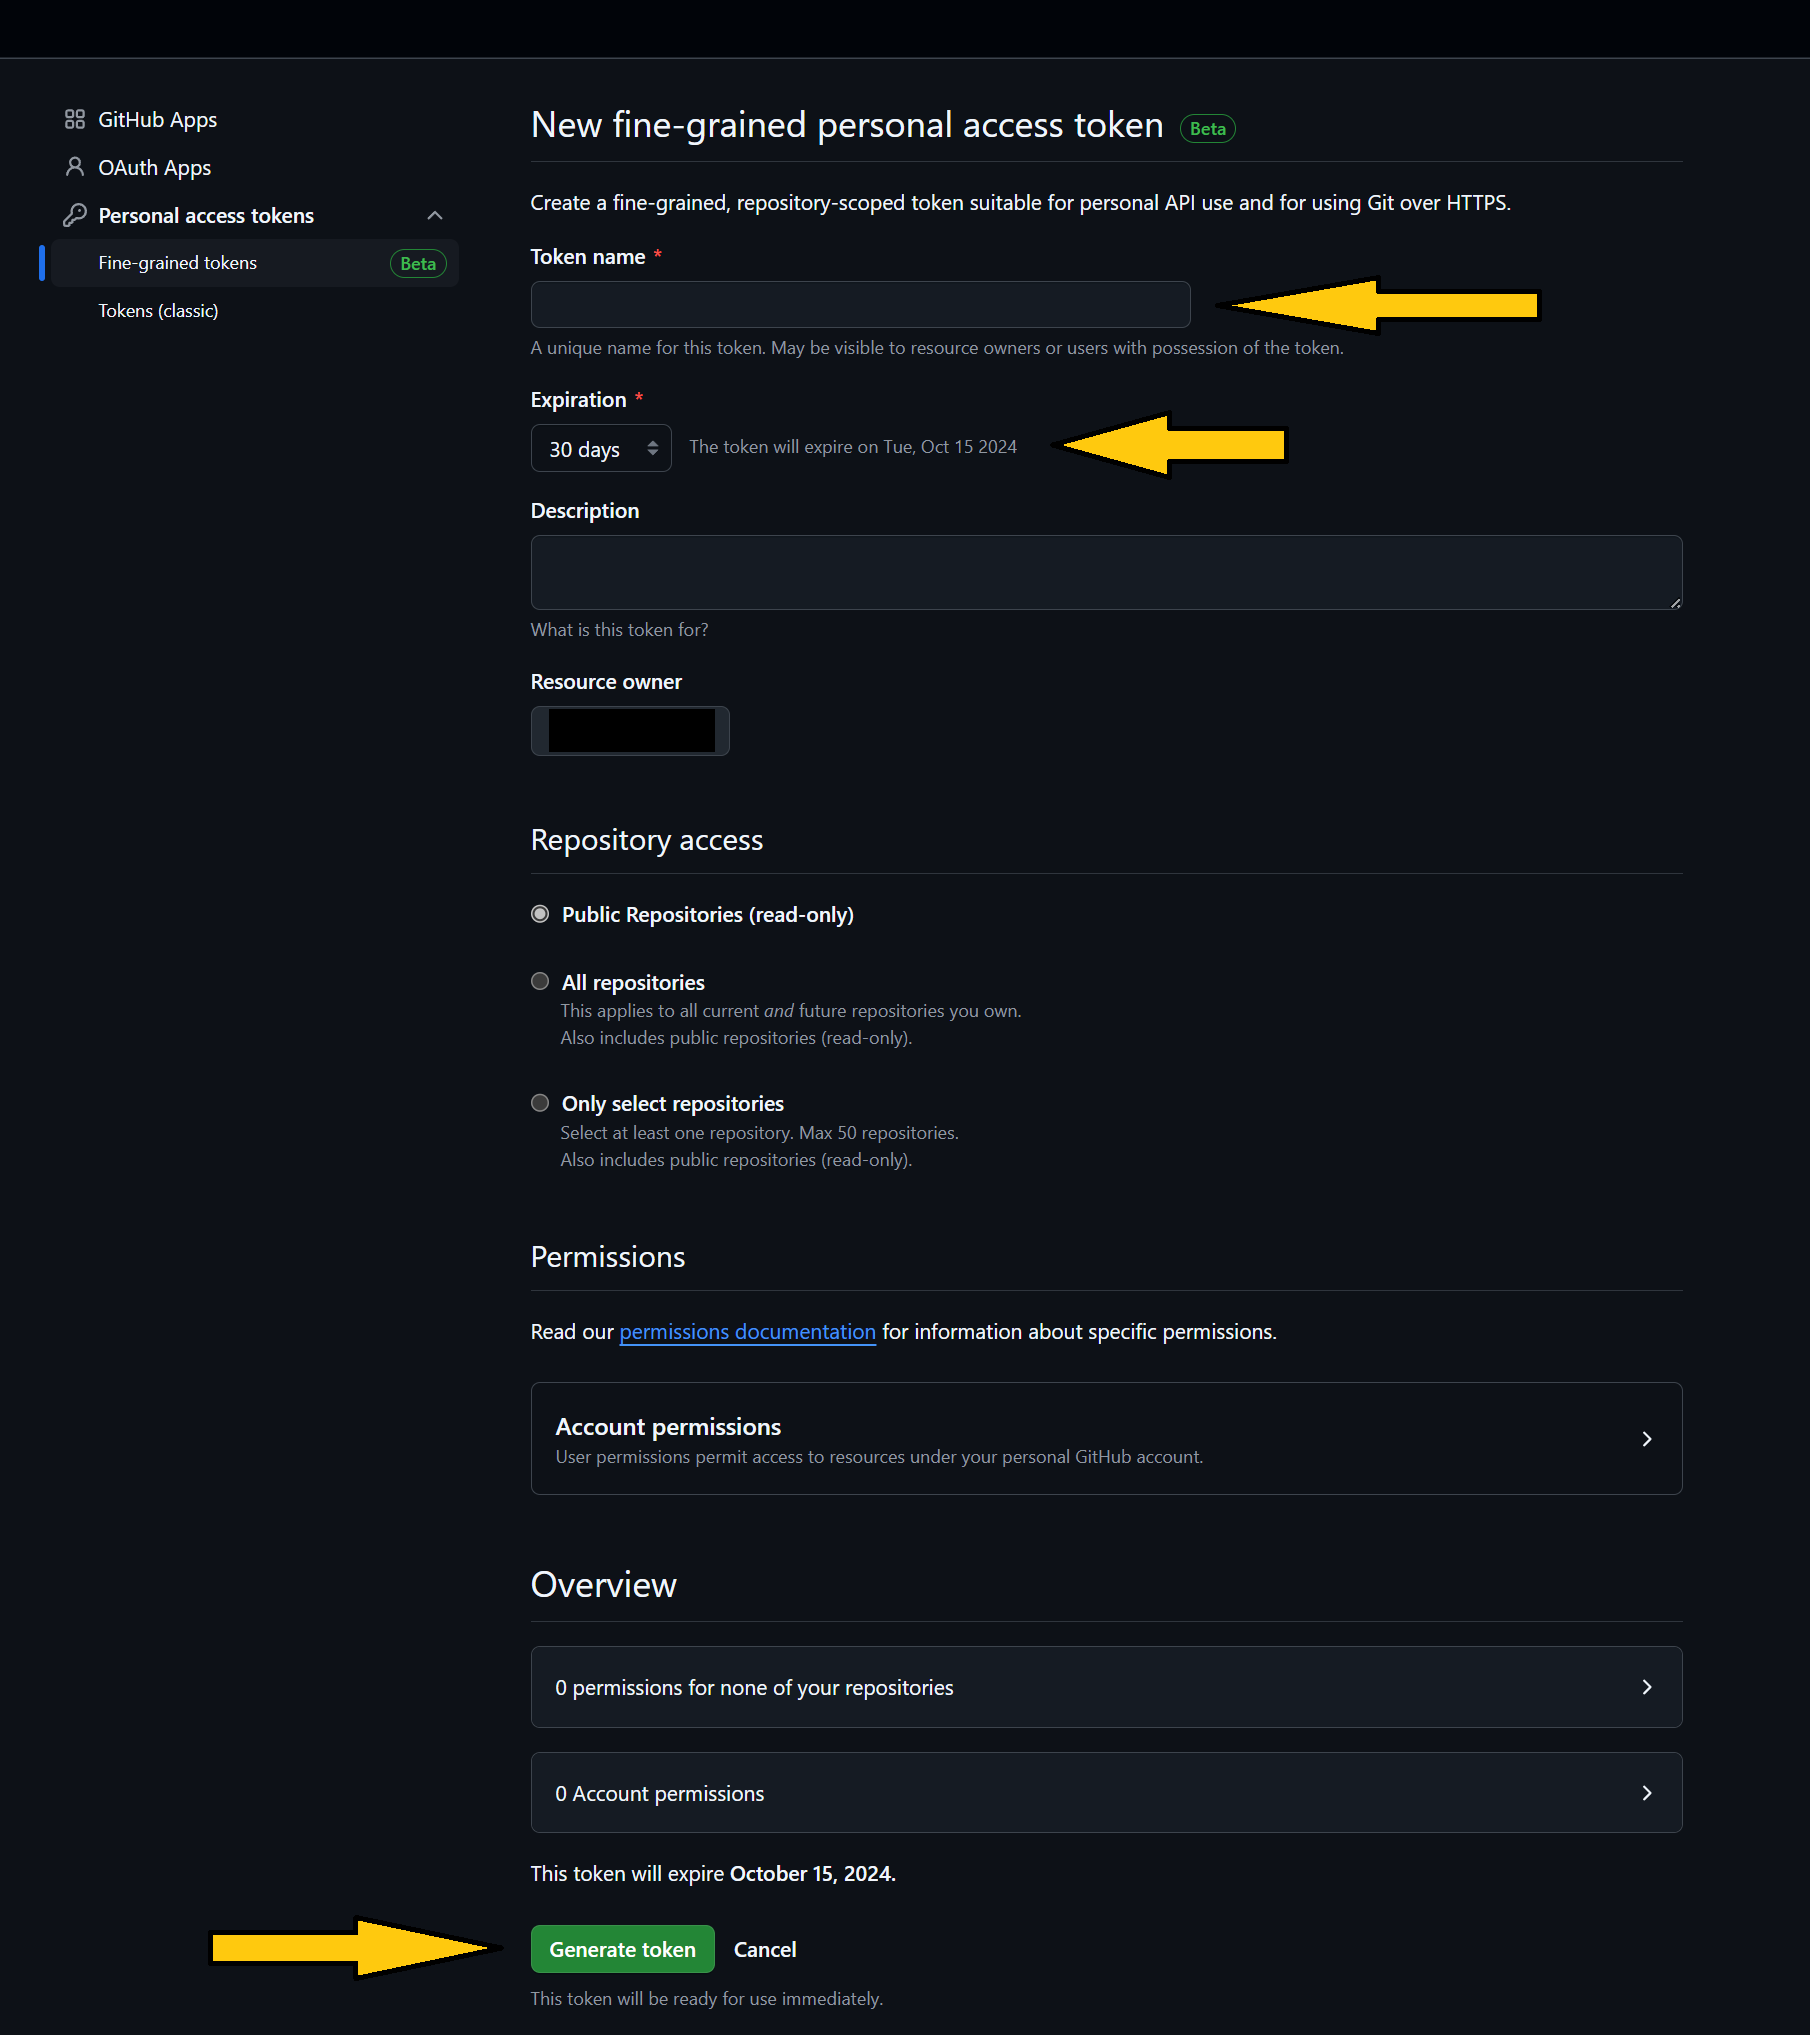1810x2035 pixels.
Task: Click the OAuth Apps person icon
Action: [75, 167]
